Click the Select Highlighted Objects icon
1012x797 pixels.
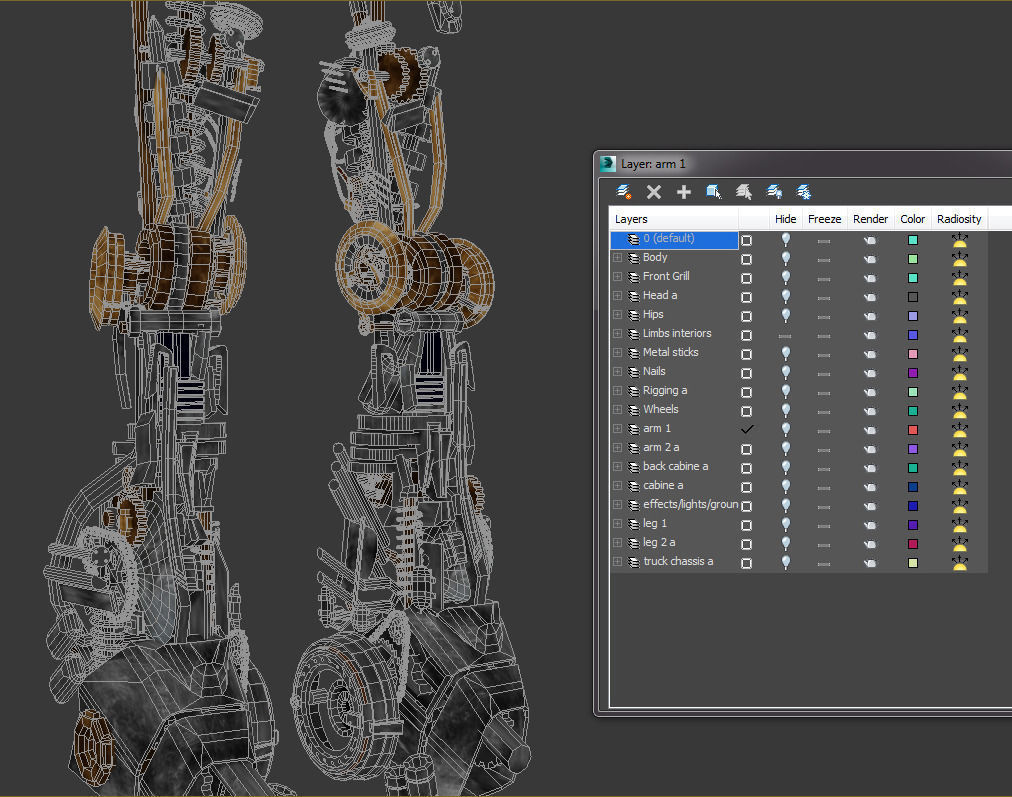(714, 192)
